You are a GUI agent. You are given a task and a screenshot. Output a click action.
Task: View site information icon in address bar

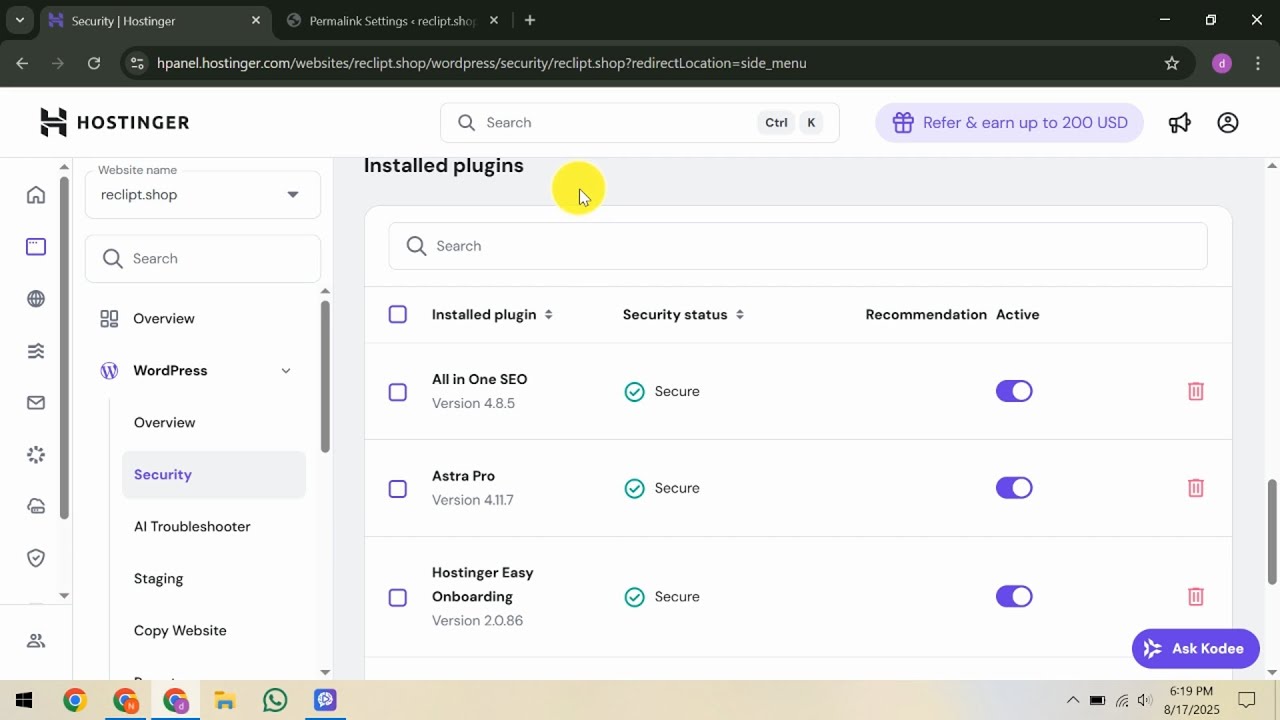pyautogui.click(x=137, y=63)
